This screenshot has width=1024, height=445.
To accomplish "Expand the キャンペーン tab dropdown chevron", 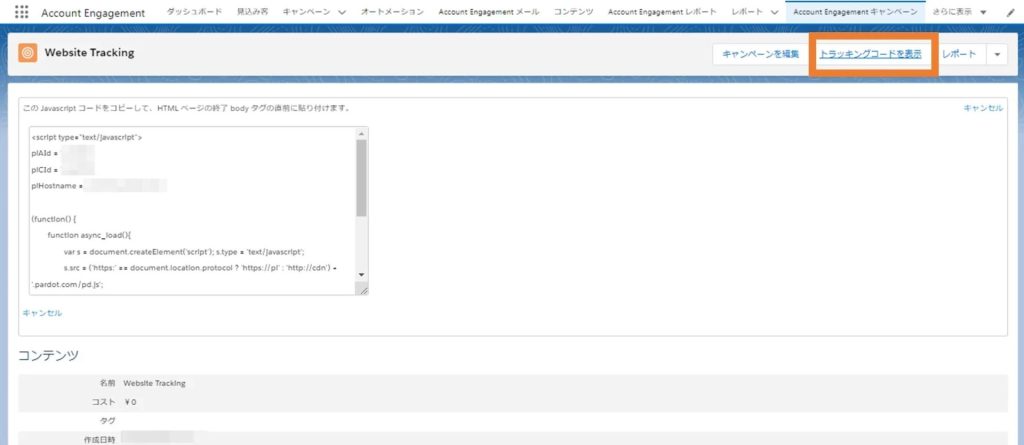I will 342,13.
